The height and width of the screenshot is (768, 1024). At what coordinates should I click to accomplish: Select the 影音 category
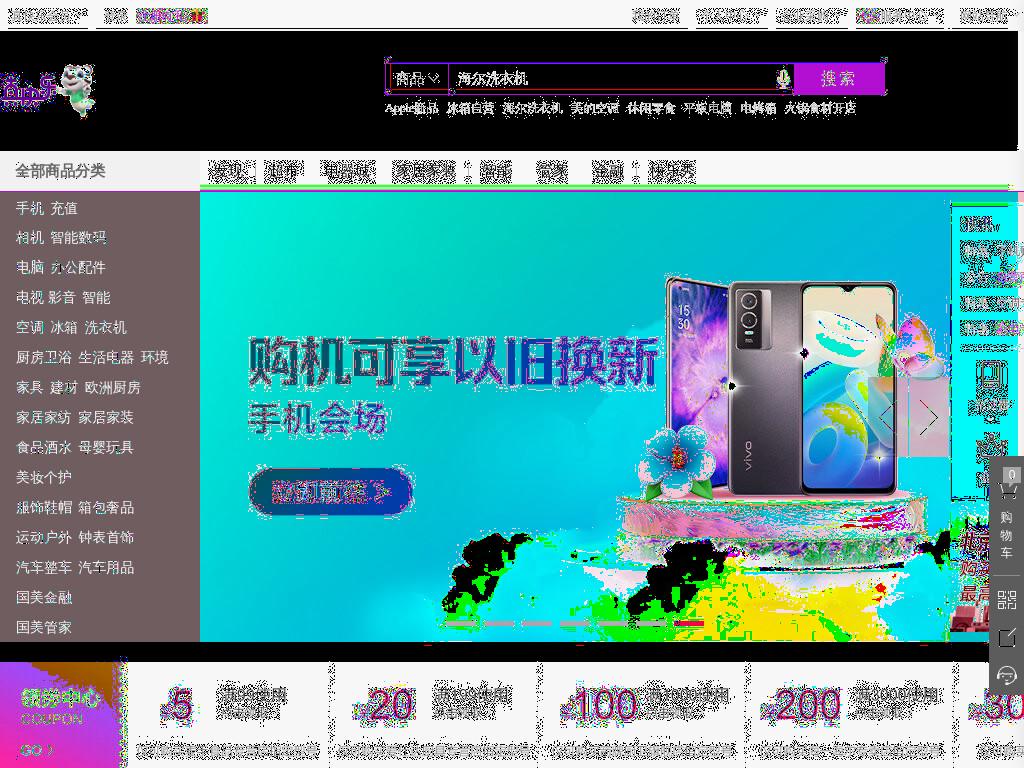point(63,298)
